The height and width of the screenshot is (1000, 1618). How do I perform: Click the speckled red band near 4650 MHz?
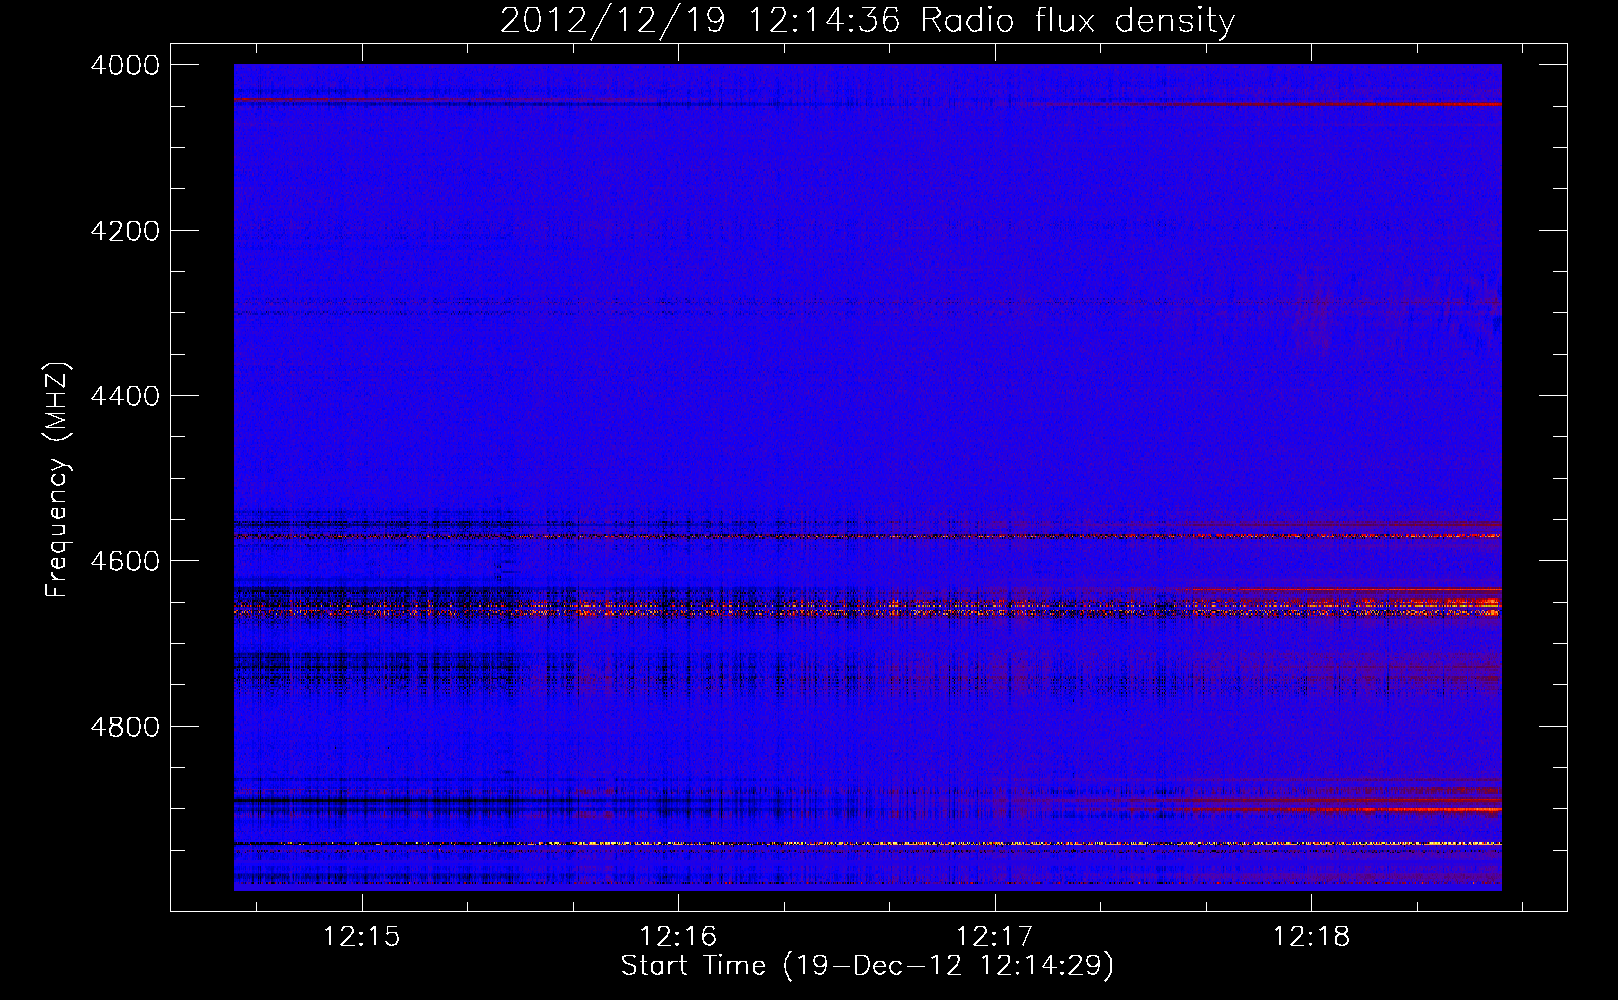tap(867, 606)
